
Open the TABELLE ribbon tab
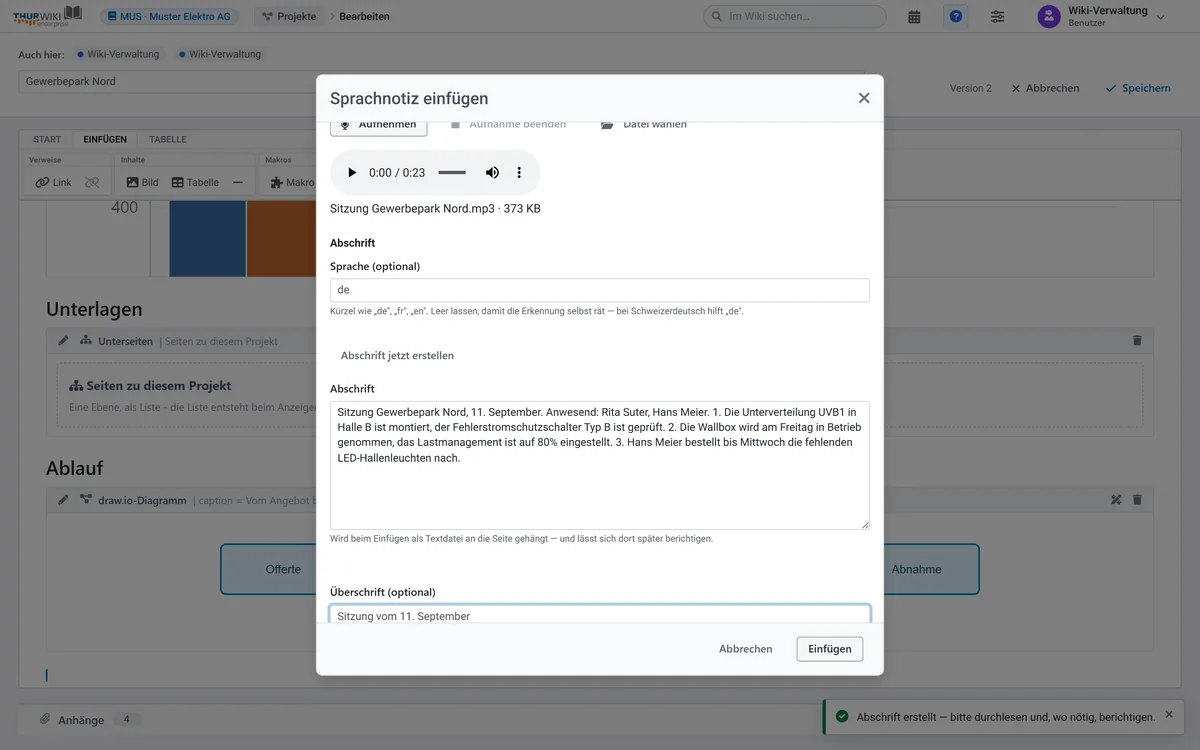168,139
